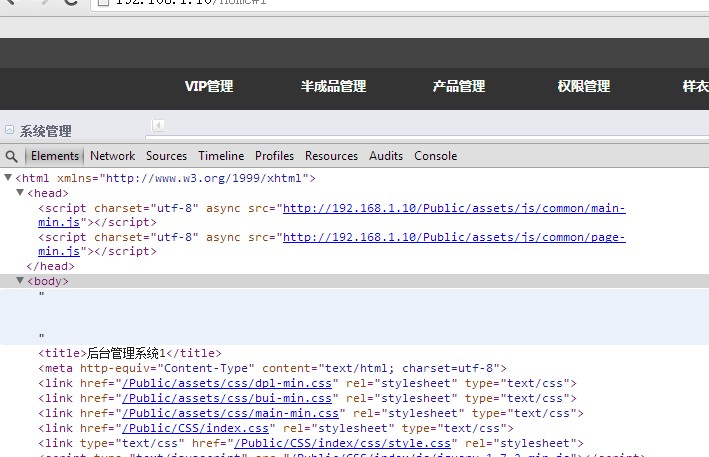This screenshot has height=457, width=709.
Task: Switch to the Network tab
Action: point(112,156)
